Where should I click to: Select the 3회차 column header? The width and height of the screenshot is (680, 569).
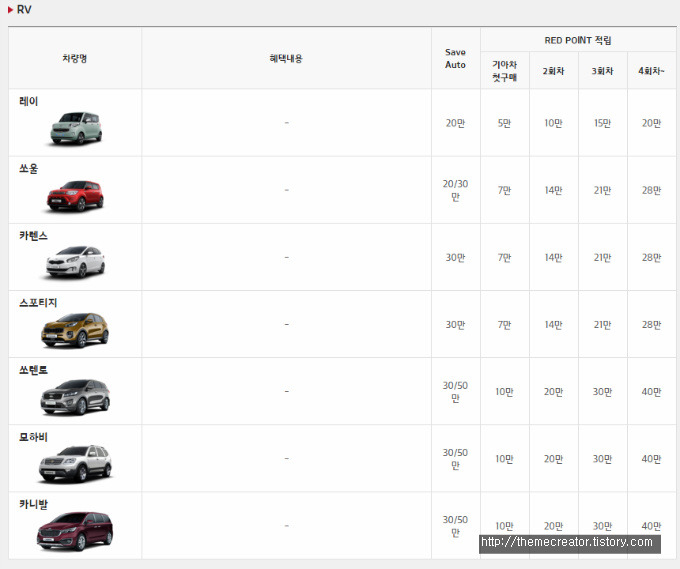click(602, 71)
